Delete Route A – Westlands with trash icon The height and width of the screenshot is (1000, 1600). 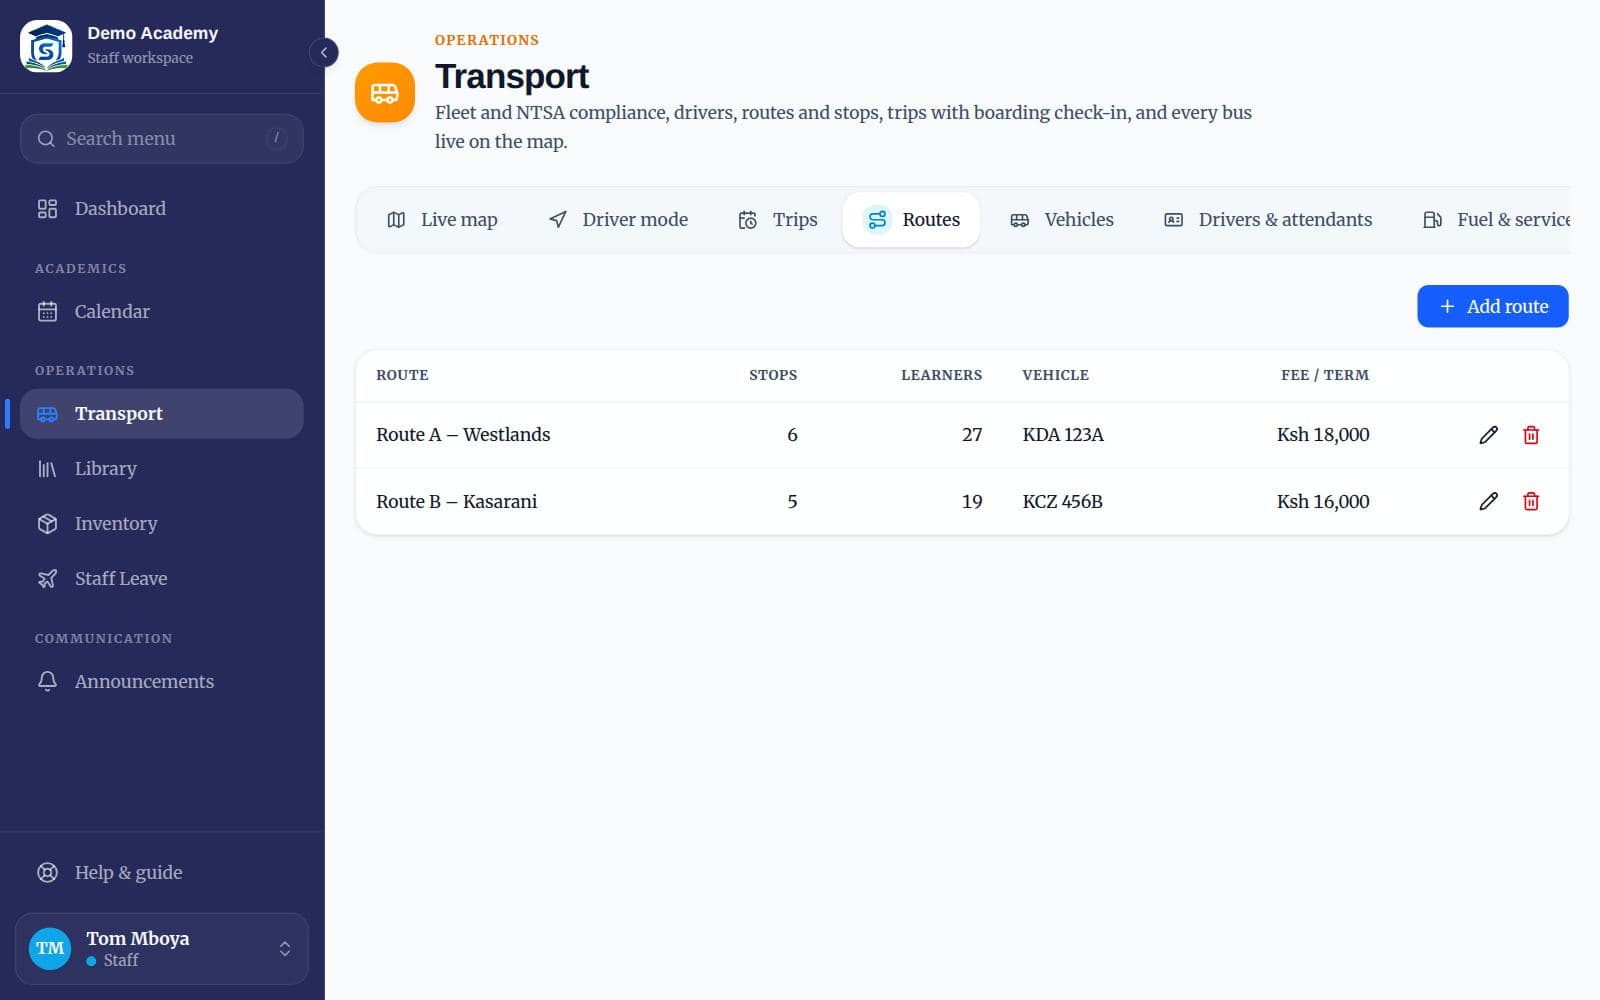click(1530, 435)
